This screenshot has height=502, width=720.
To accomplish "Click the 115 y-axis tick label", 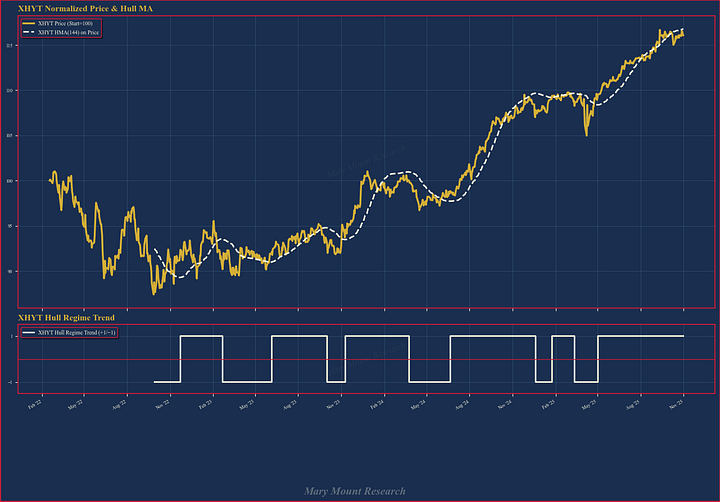I will (10, 46).
